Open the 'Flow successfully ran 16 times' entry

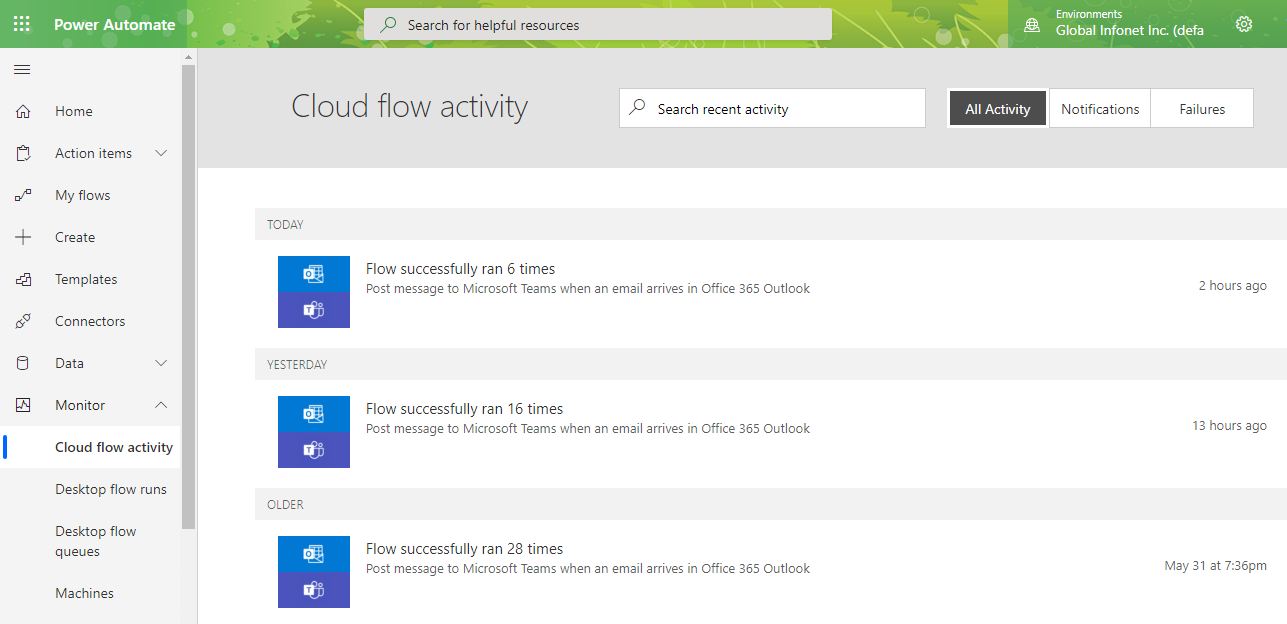click(464, 409)
